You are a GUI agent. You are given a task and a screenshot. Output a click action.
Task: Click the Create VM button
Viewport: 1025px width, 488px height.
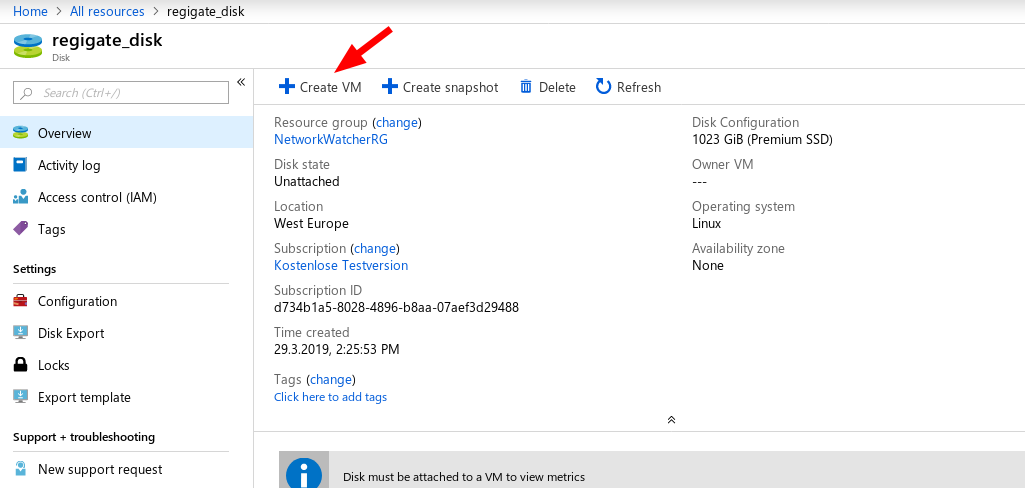tap(320, 87)
